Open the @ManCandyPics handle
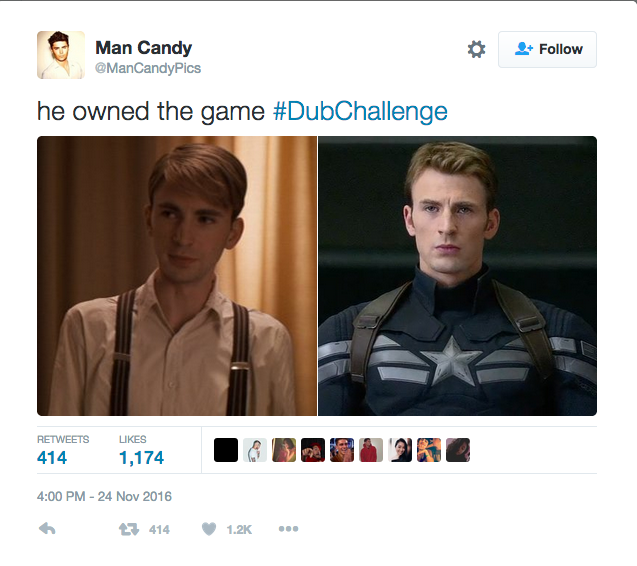 pyautogui.click(x=148, y=68)
